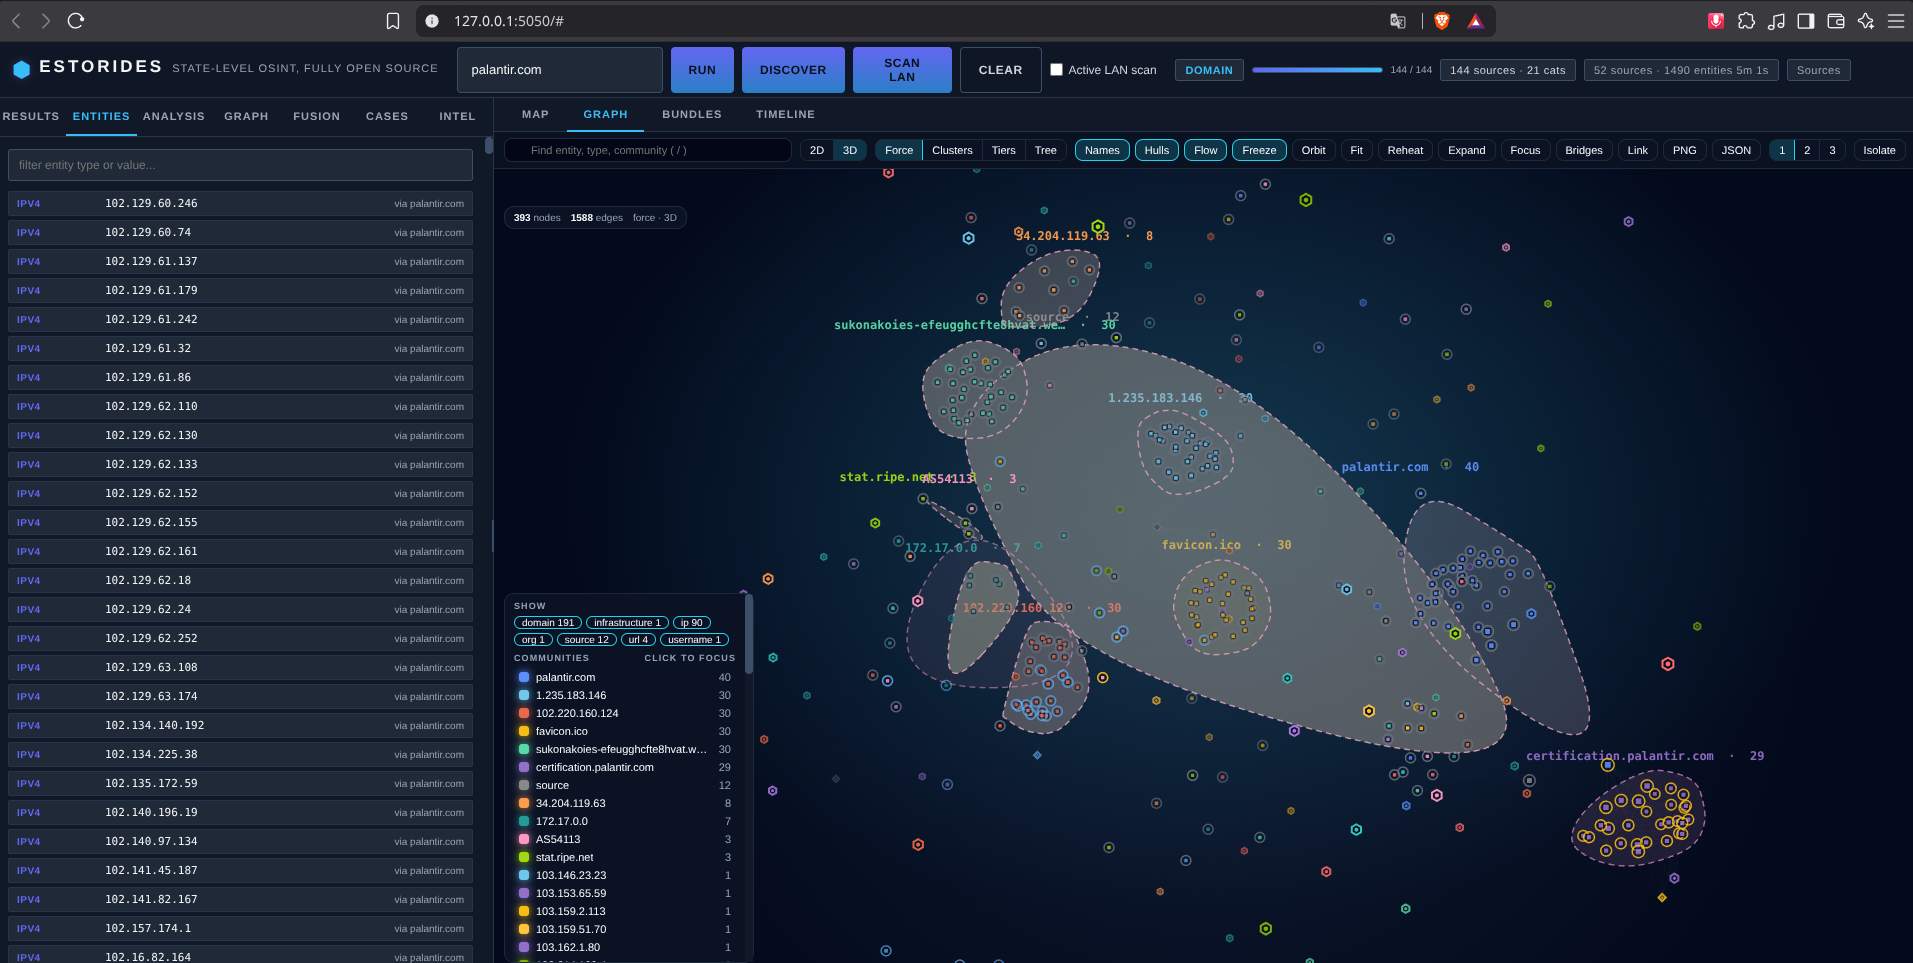This screenshot has height=963, width=1913.
Task: Toggle Freeze layout
Action: (x=1259, y=150)
